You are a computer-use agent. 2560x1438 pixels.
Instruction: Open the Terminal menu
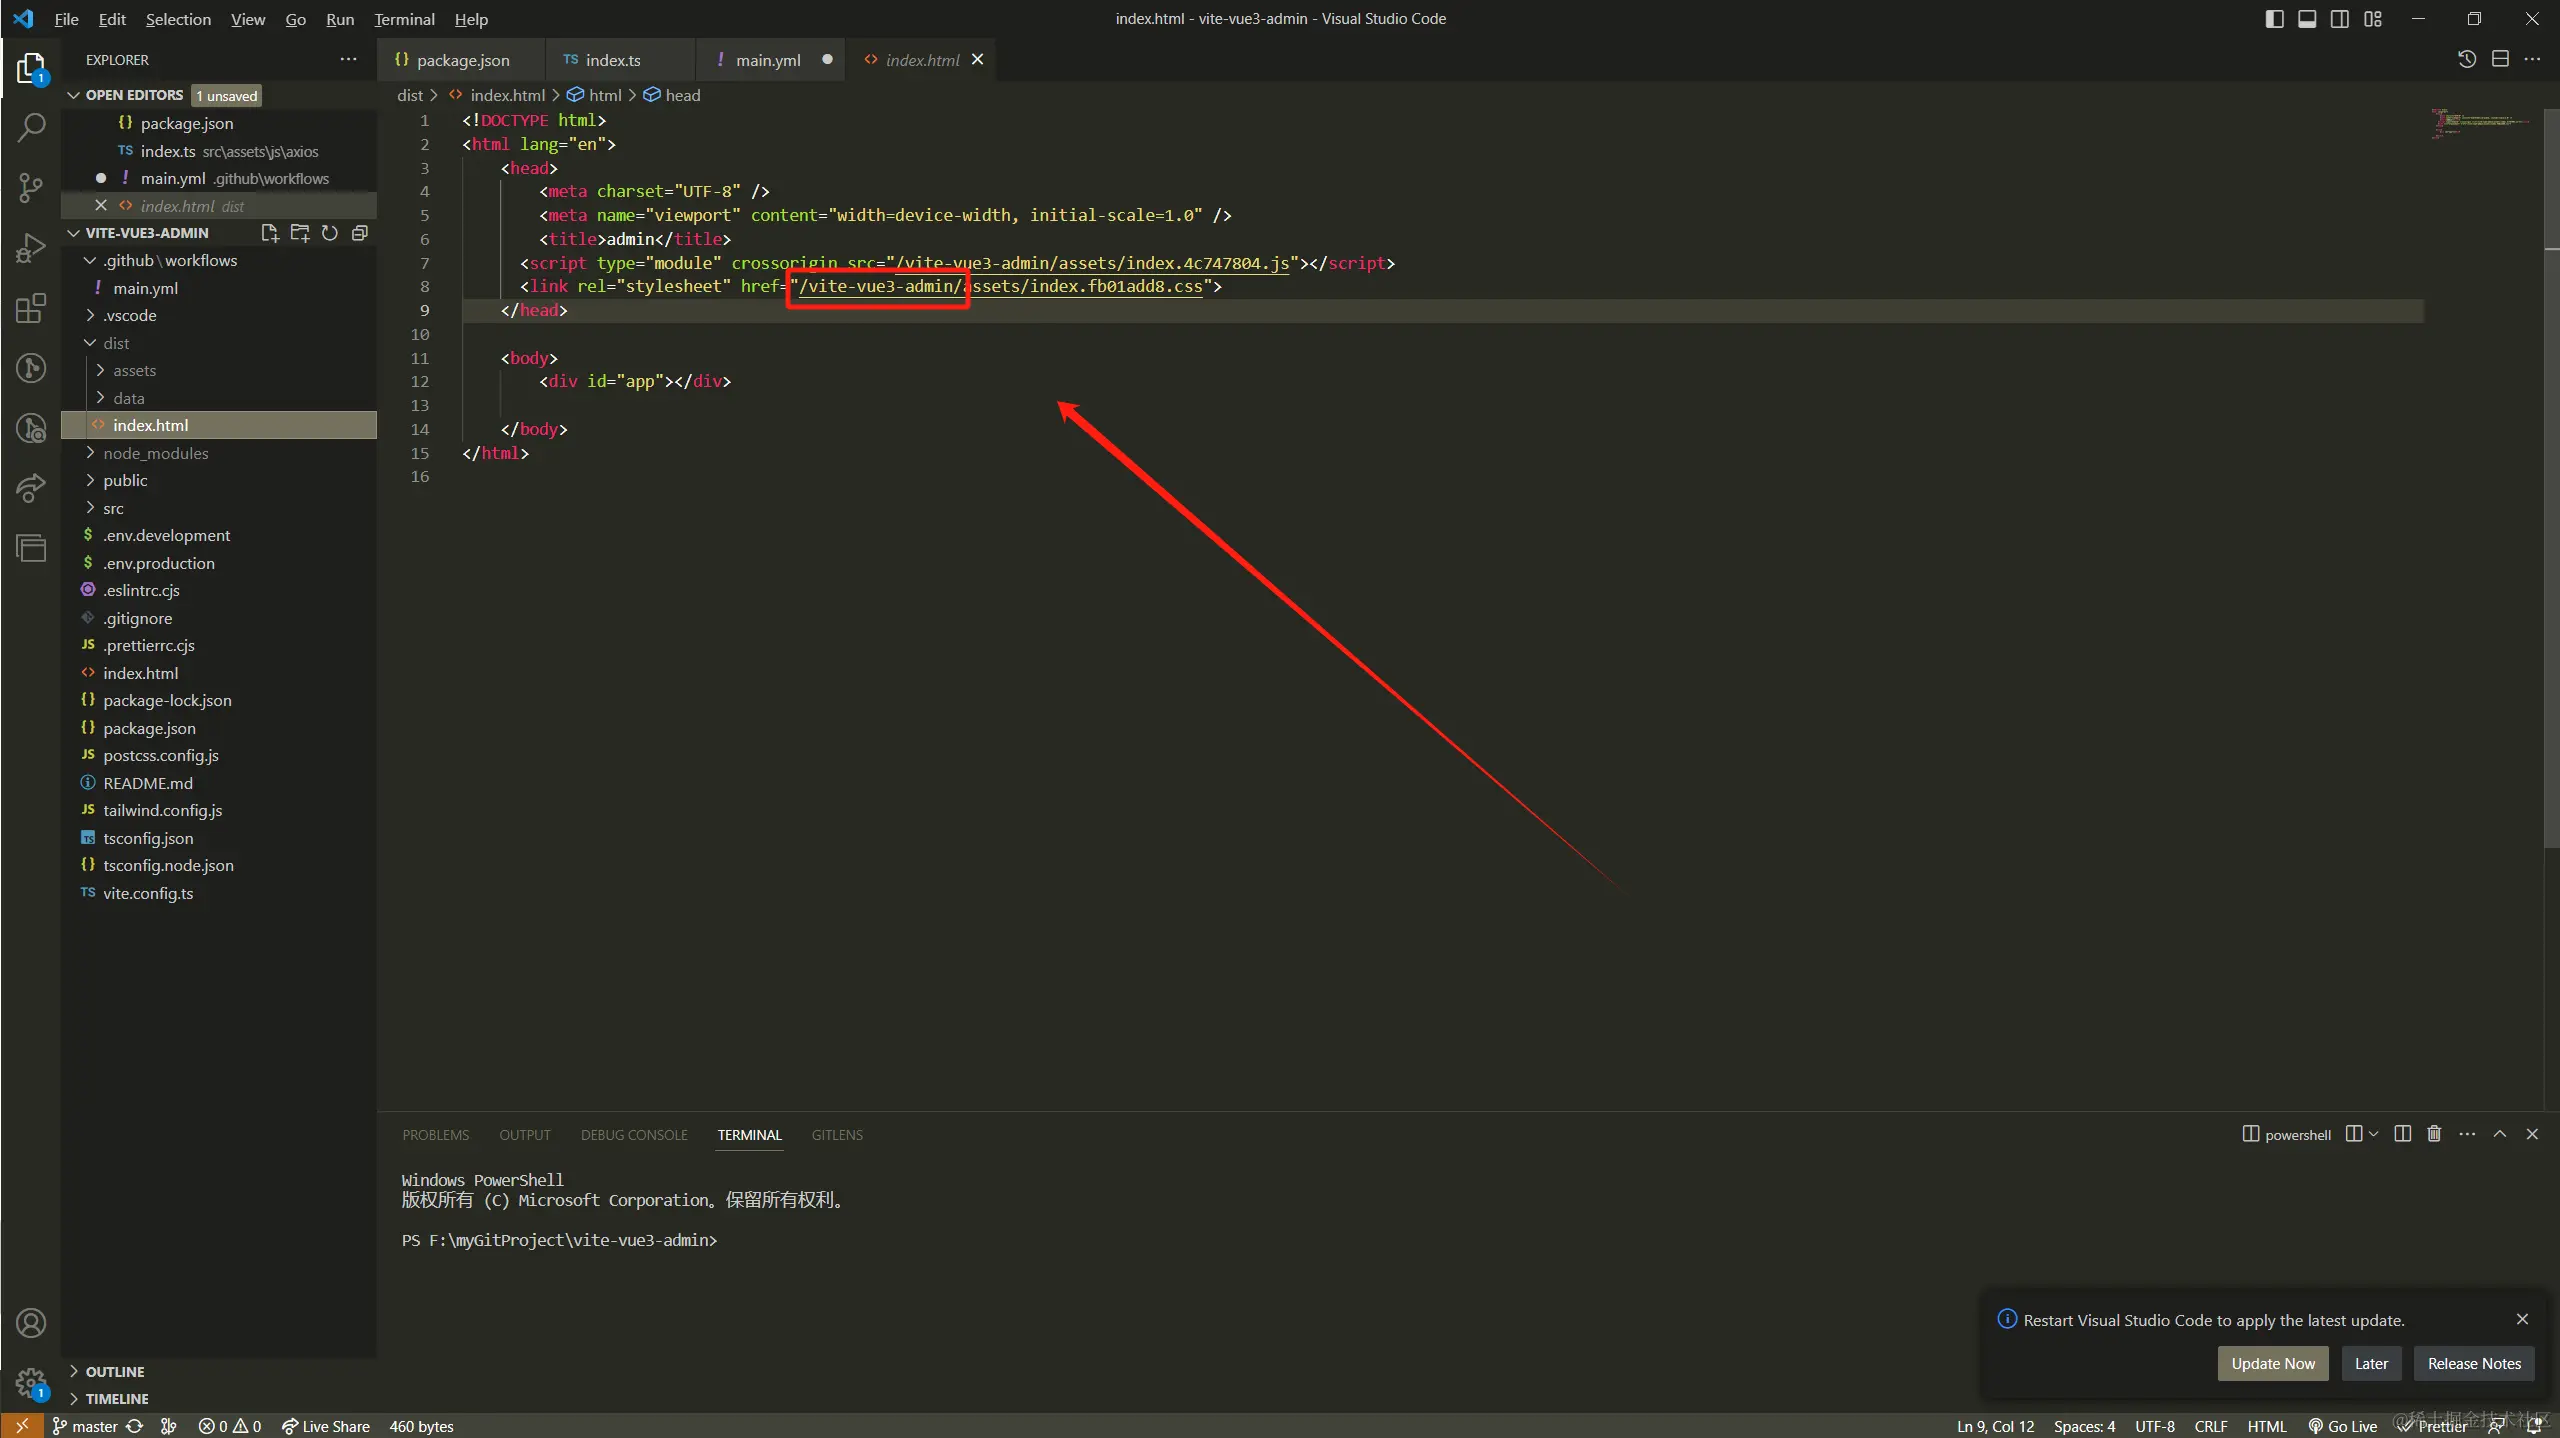coord(404,19)
